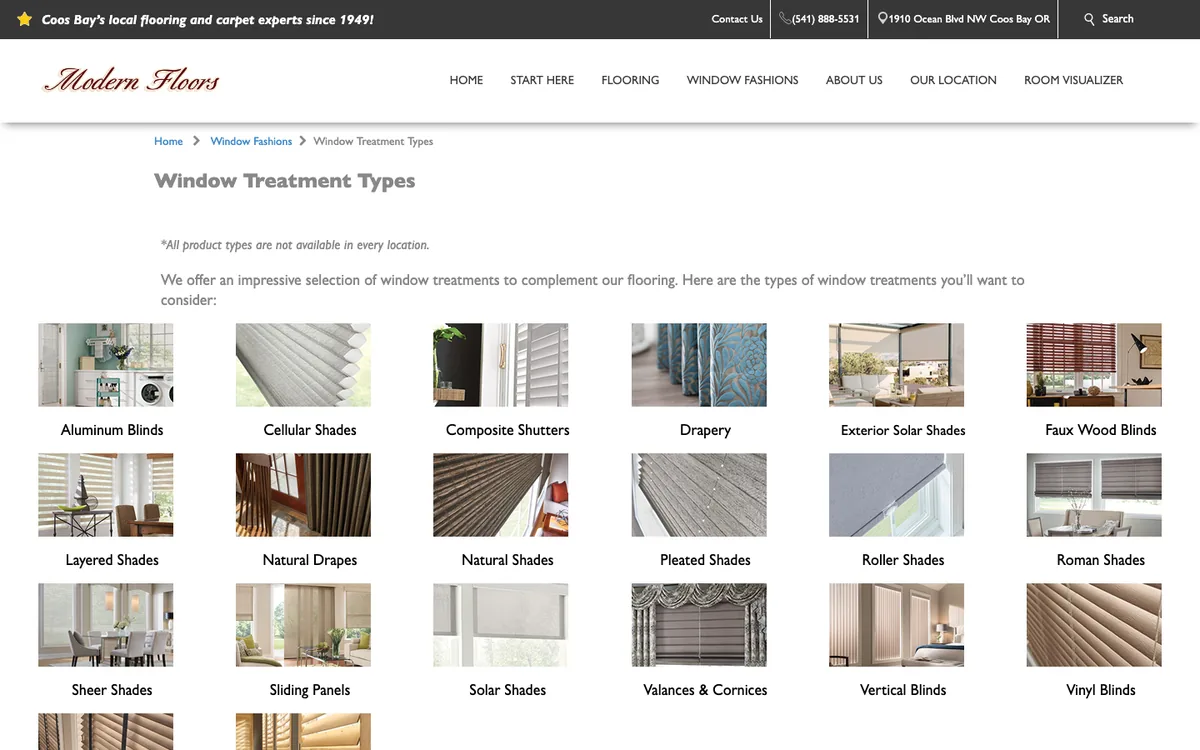Click the Pleated Shades text label

pyautogui.click(x=705, y=560)
